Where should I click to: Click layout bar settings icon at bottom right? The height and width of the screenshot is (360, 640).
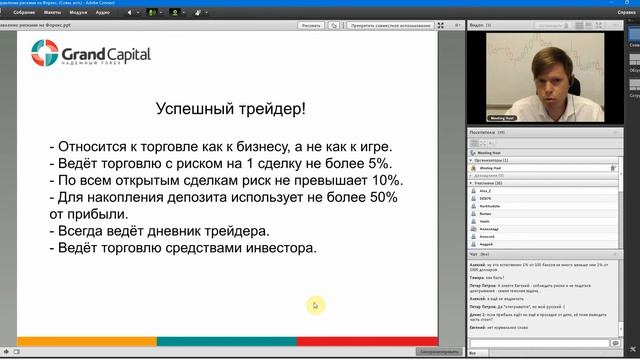(633, 349)
